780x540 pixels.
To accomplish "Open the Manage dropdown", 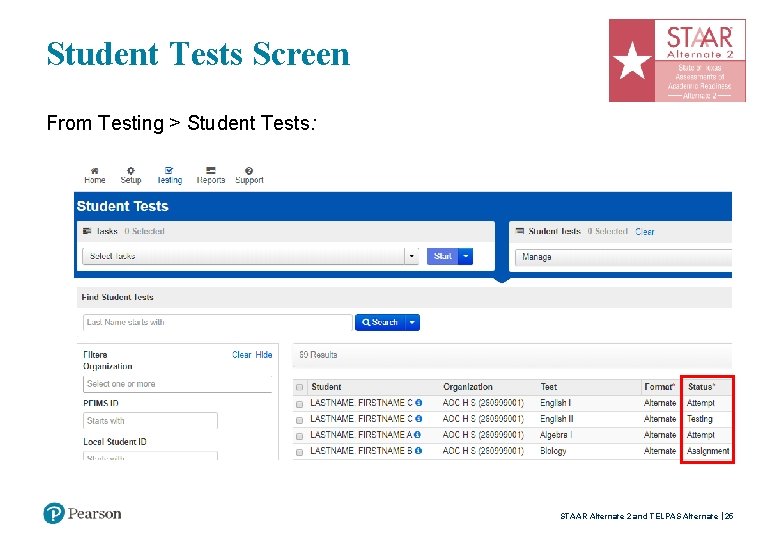I will tap(623, 257).
